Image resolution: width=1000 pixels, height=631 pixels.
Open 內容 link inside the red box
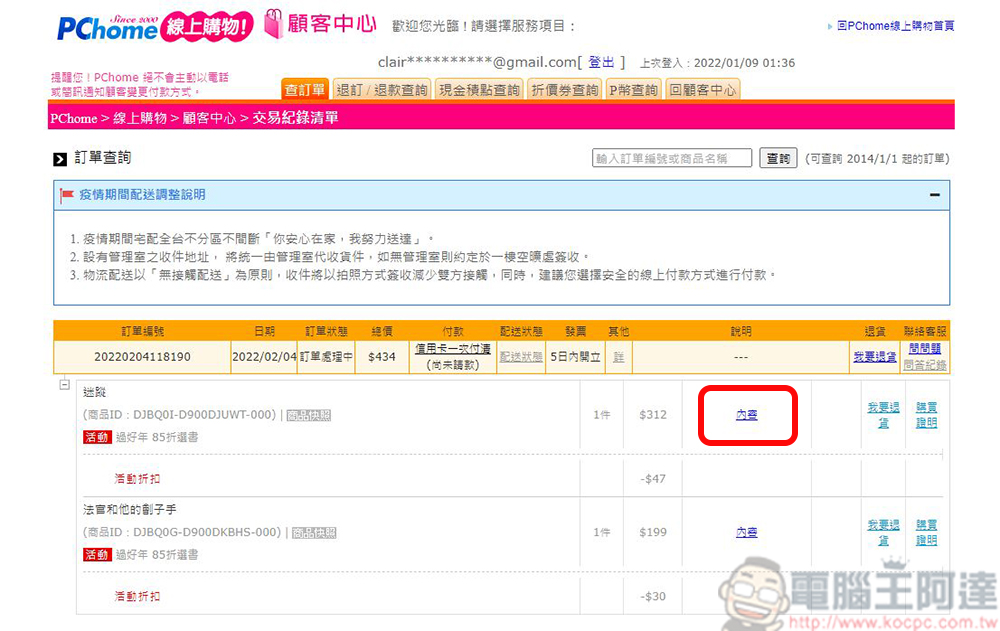pos(746,415)
